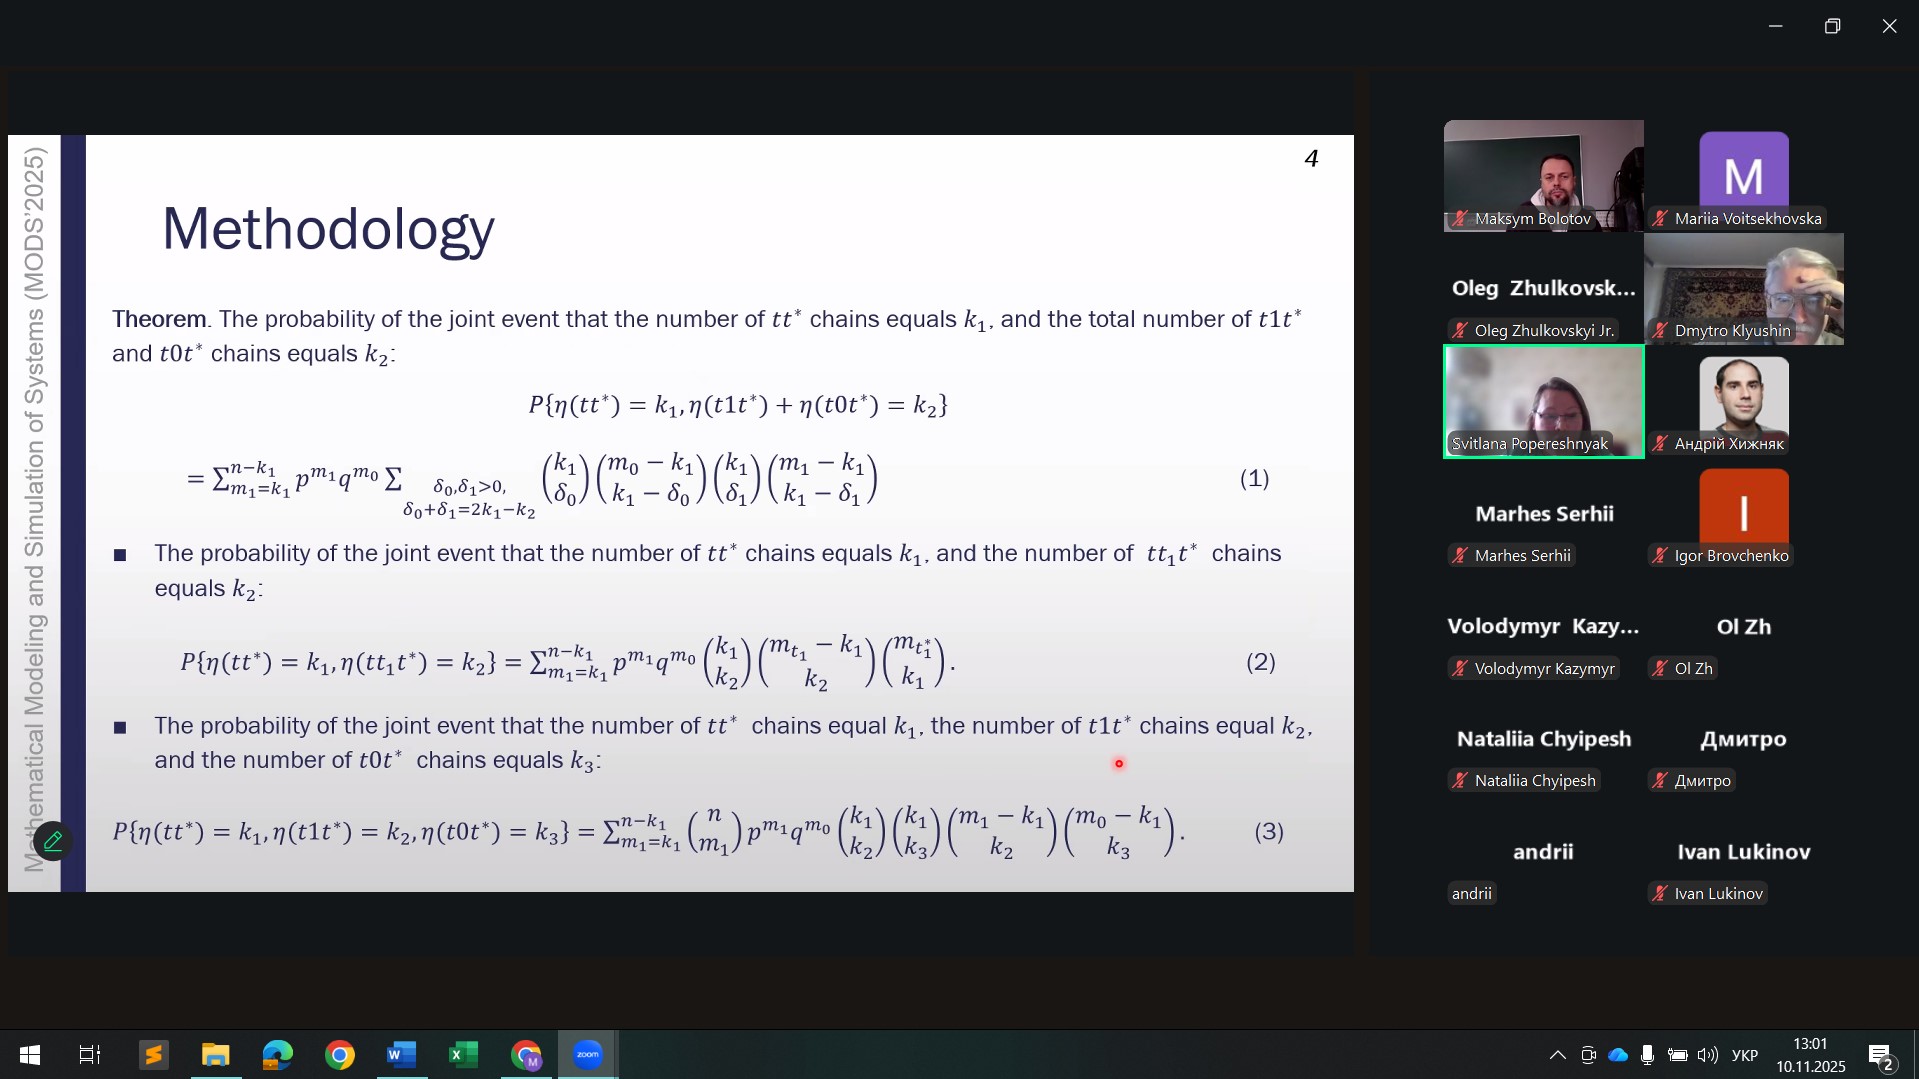Toggle the microphone tray icon
The image size is (1919, 1079).
tap(1647, 1056)
